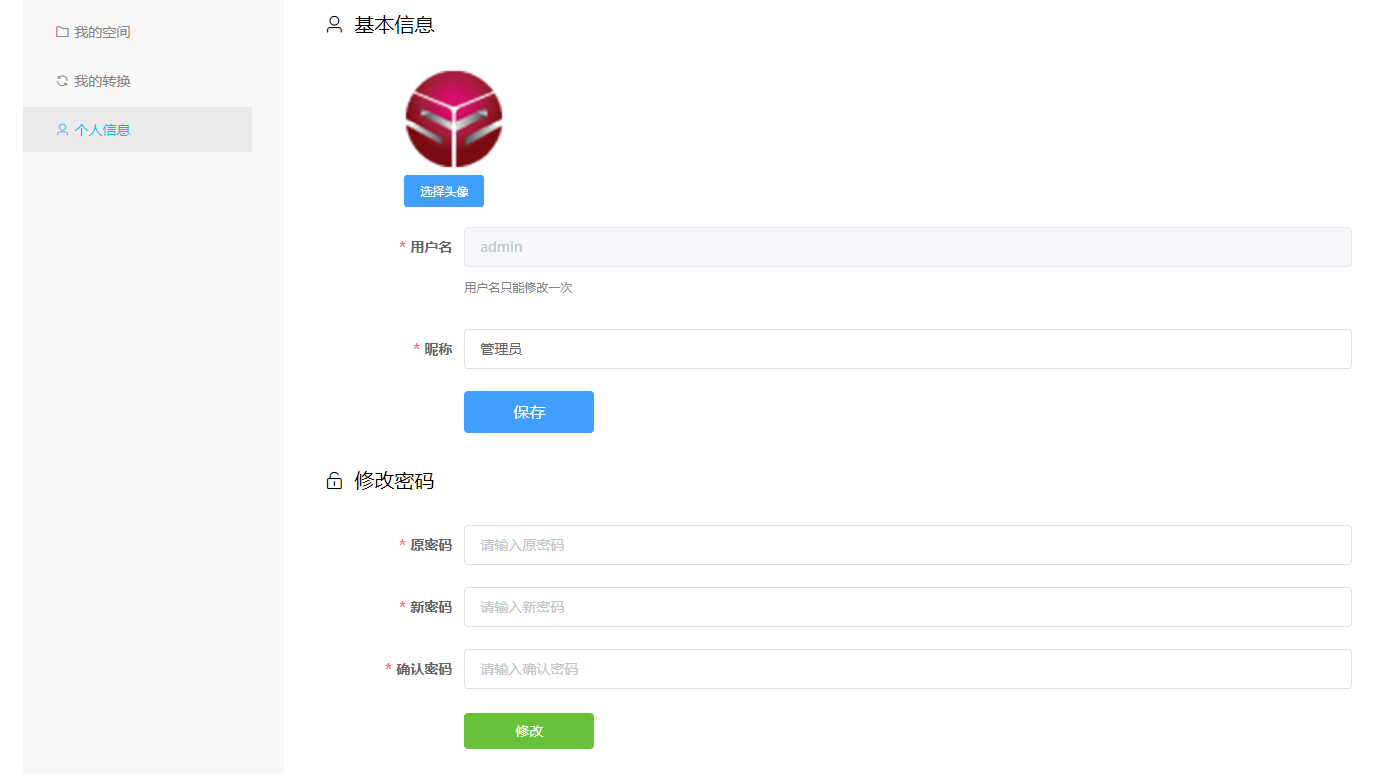Click the green 修改 button
Image resolution: width=1382 pixels, height=782 pixels.
pos(529,731)
